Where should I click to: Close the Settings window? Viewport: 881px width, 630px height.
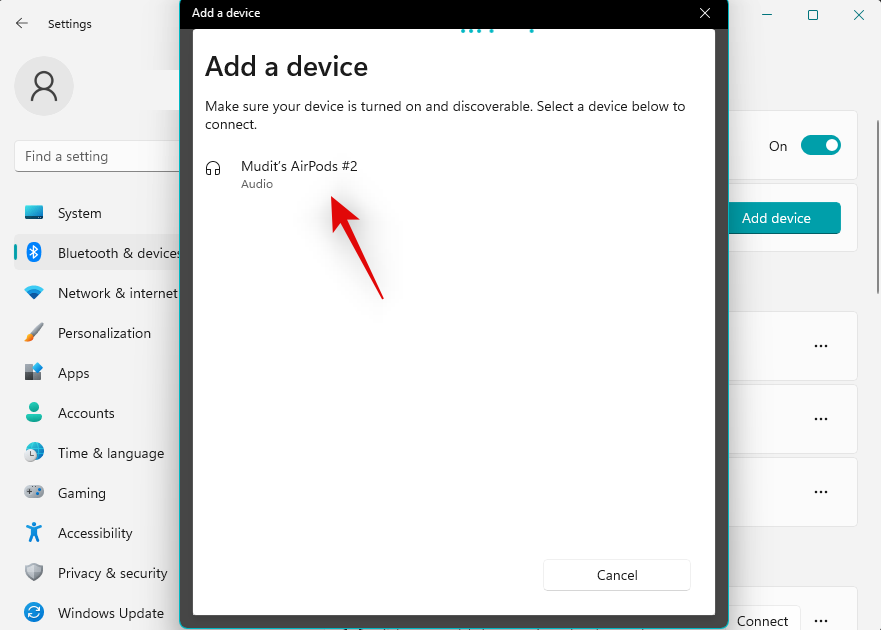tap(859, 15)
